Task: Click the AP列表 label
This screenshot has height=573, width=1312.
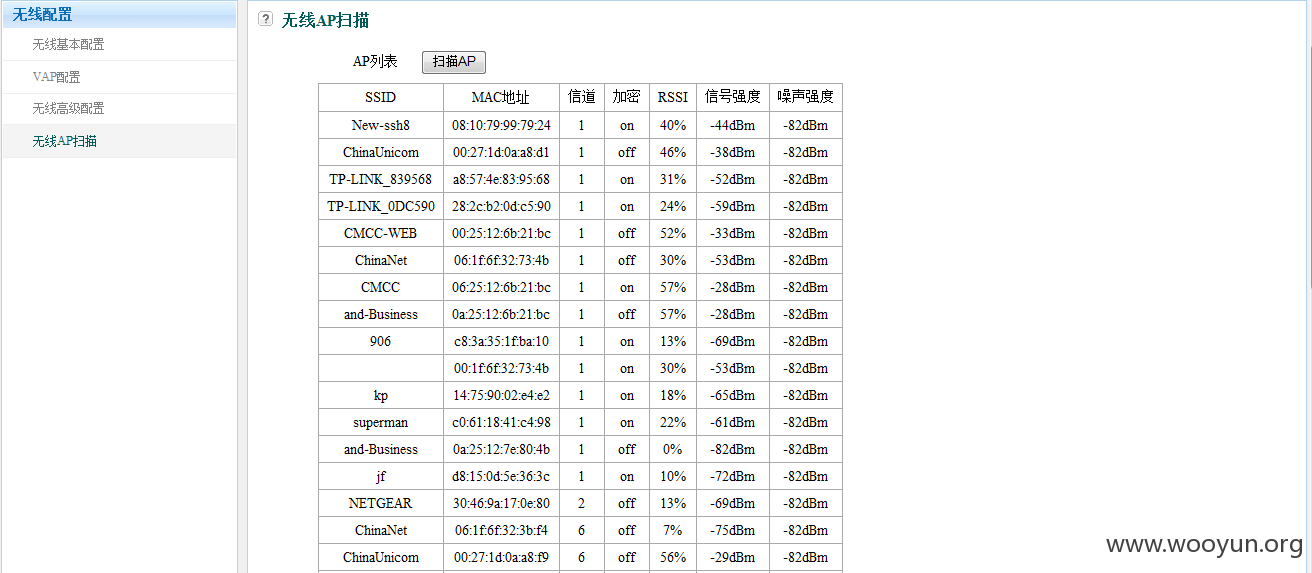Action: click(x=375, y=61)
